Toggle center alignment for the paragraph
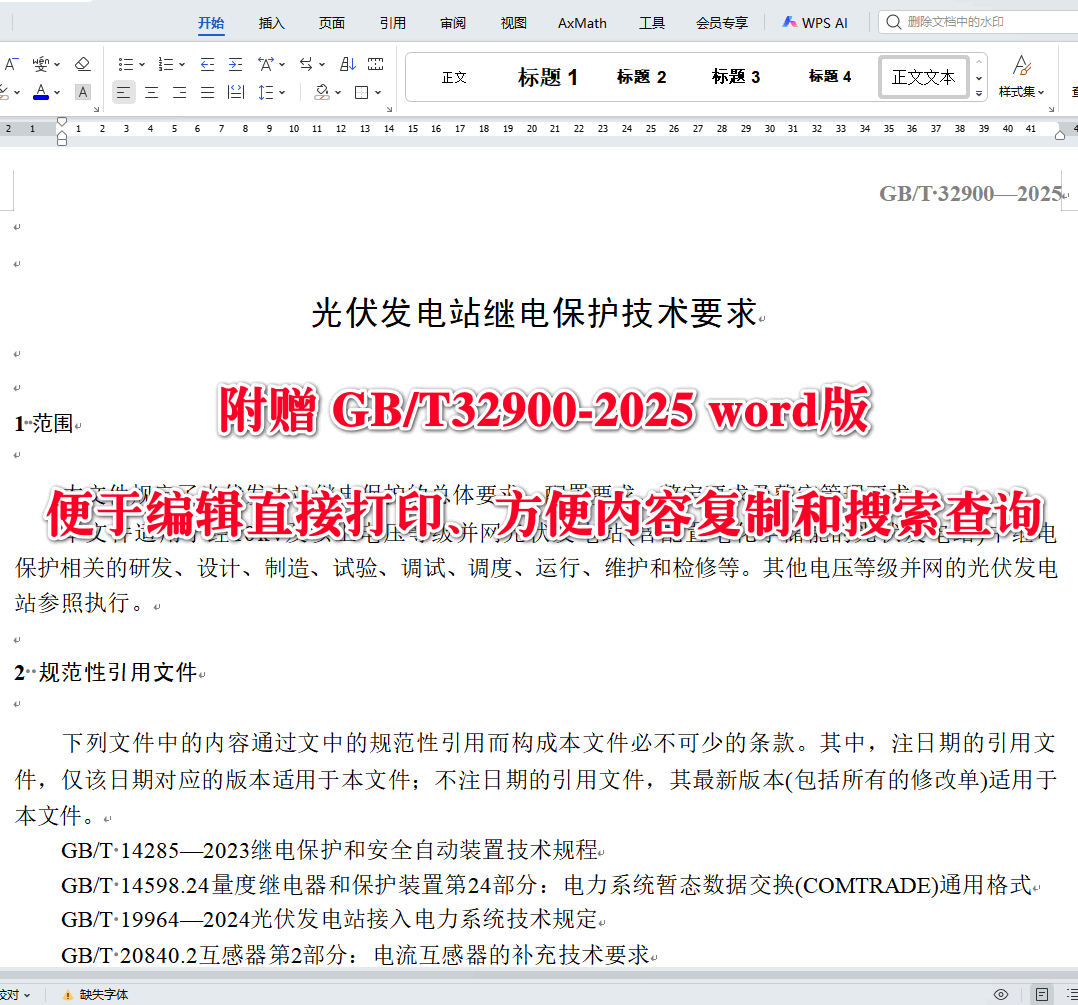 [x=151, y=91]
